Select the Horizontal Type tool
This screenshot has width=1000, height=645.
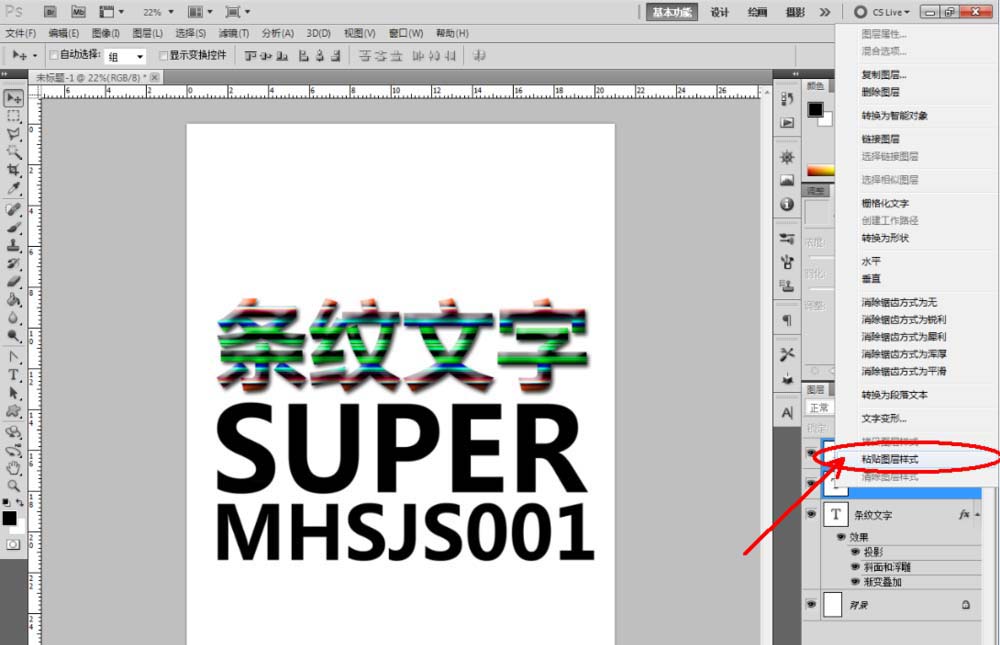click(14, 375)
